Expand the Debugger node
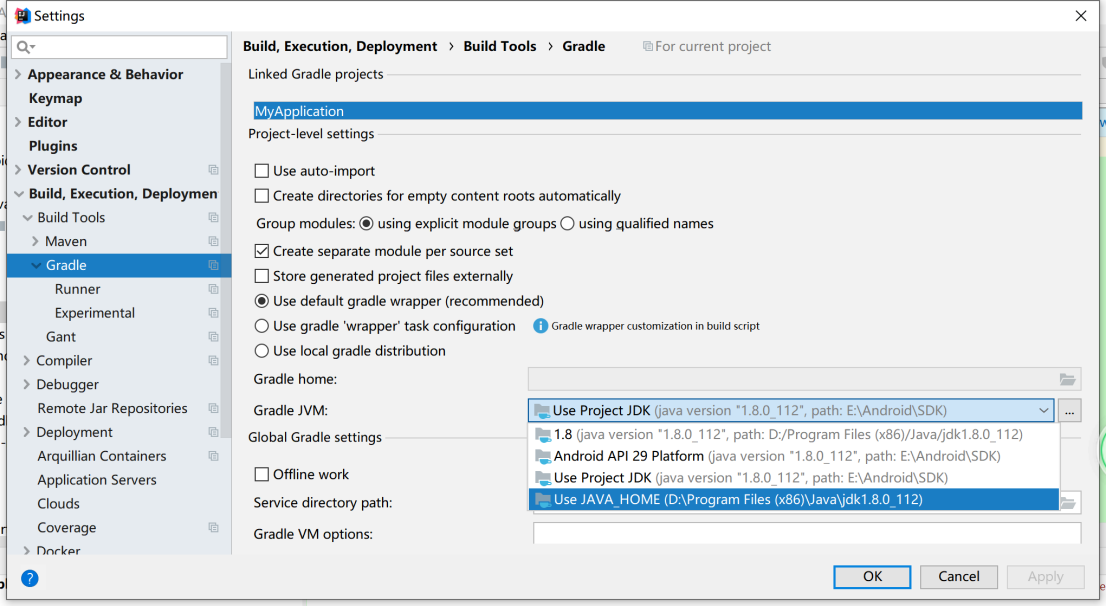Viewport: 1107px width, 606px height. [27, 384]
